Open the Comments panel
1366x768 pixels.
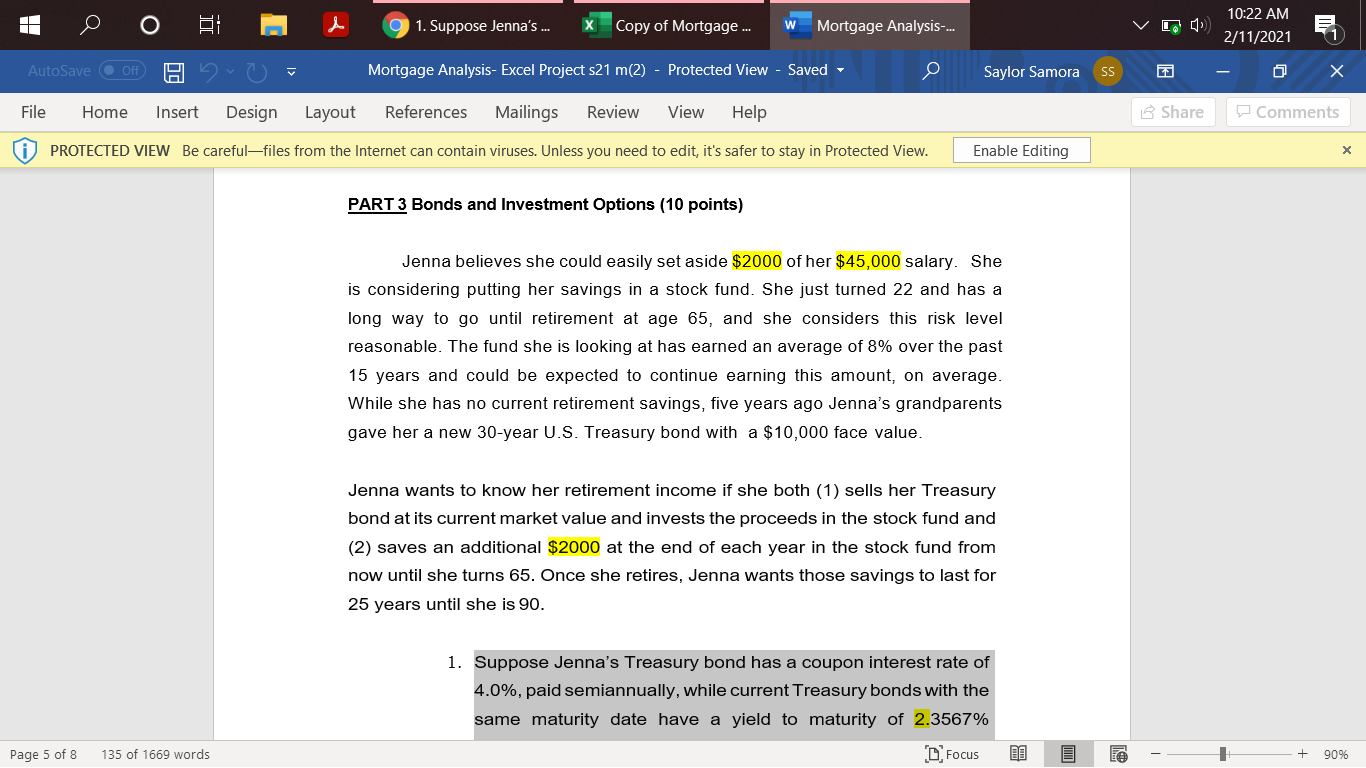[1288, 112]
